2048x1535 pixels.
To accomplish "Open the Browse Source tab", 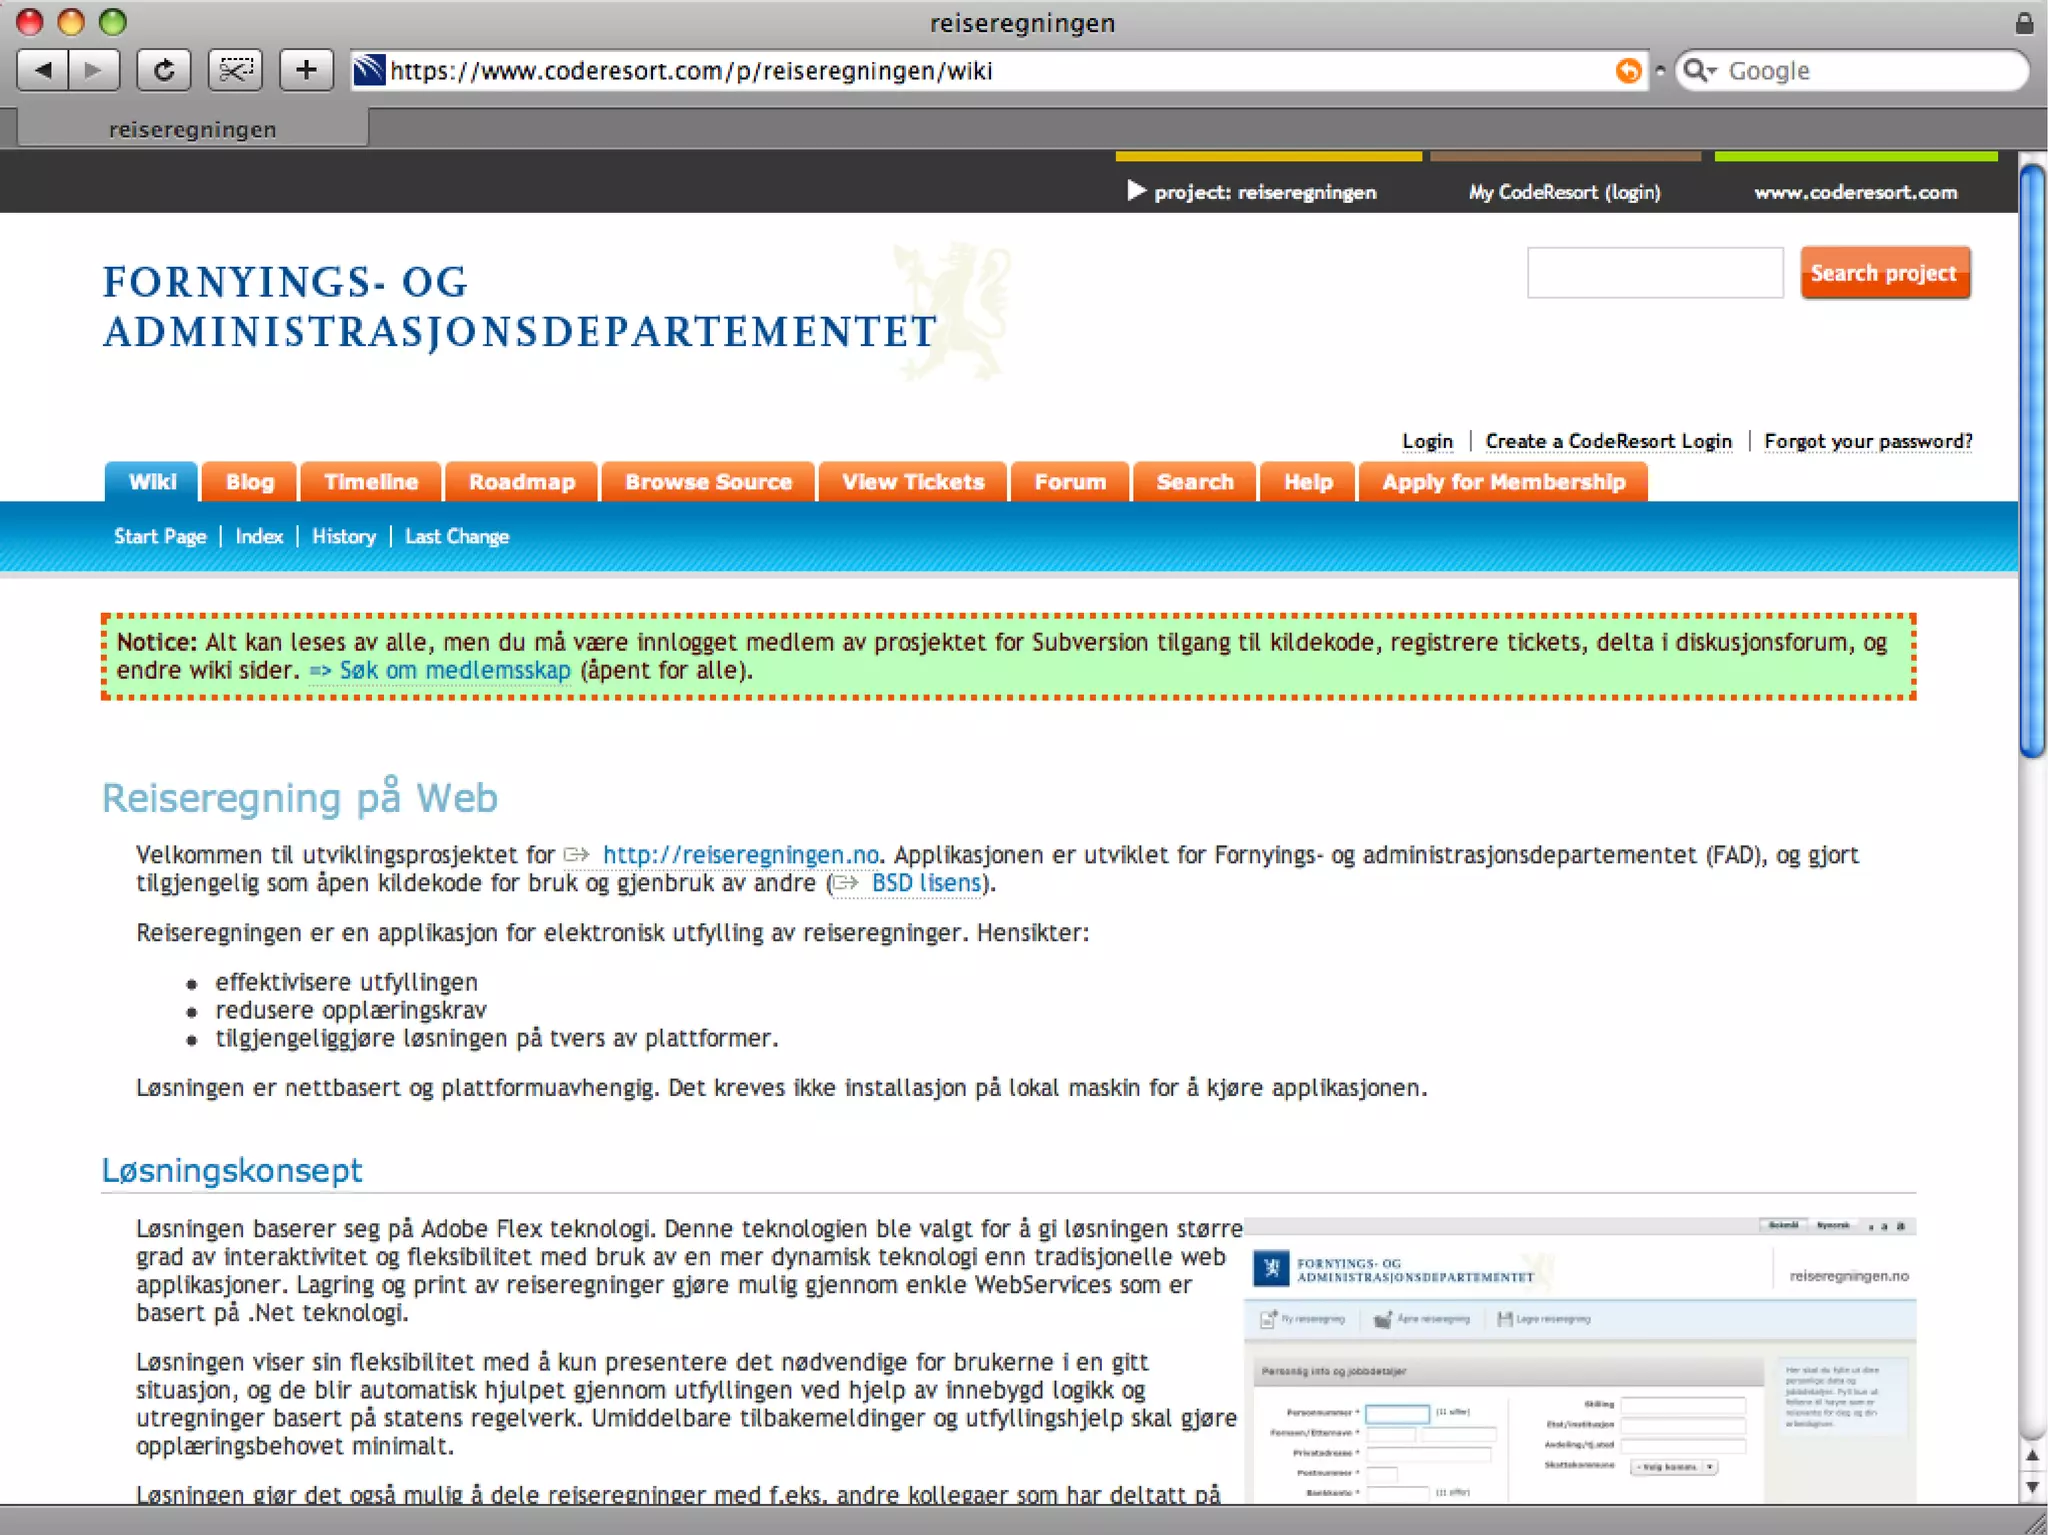I will point(708,482).
